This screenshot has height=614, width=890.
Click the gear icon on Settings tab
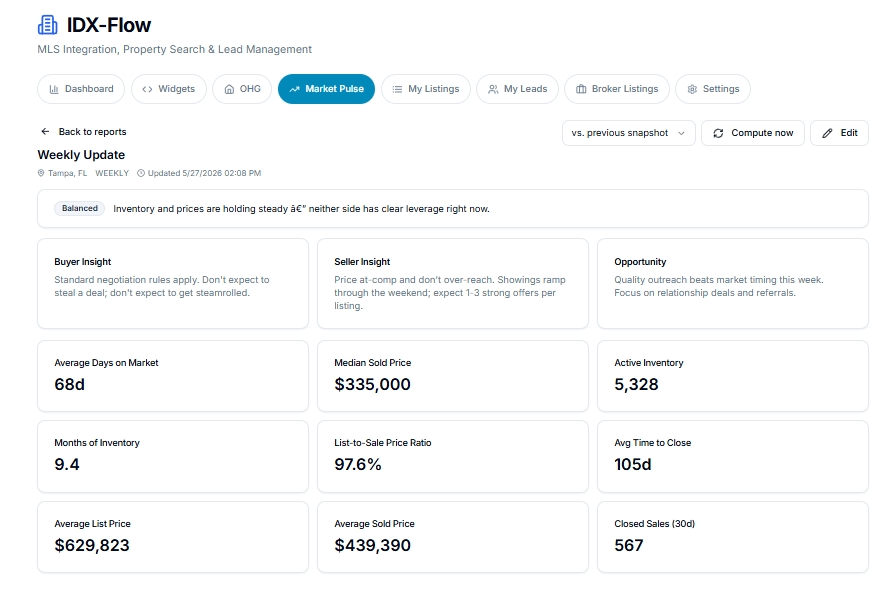click(x=692, y=89)
